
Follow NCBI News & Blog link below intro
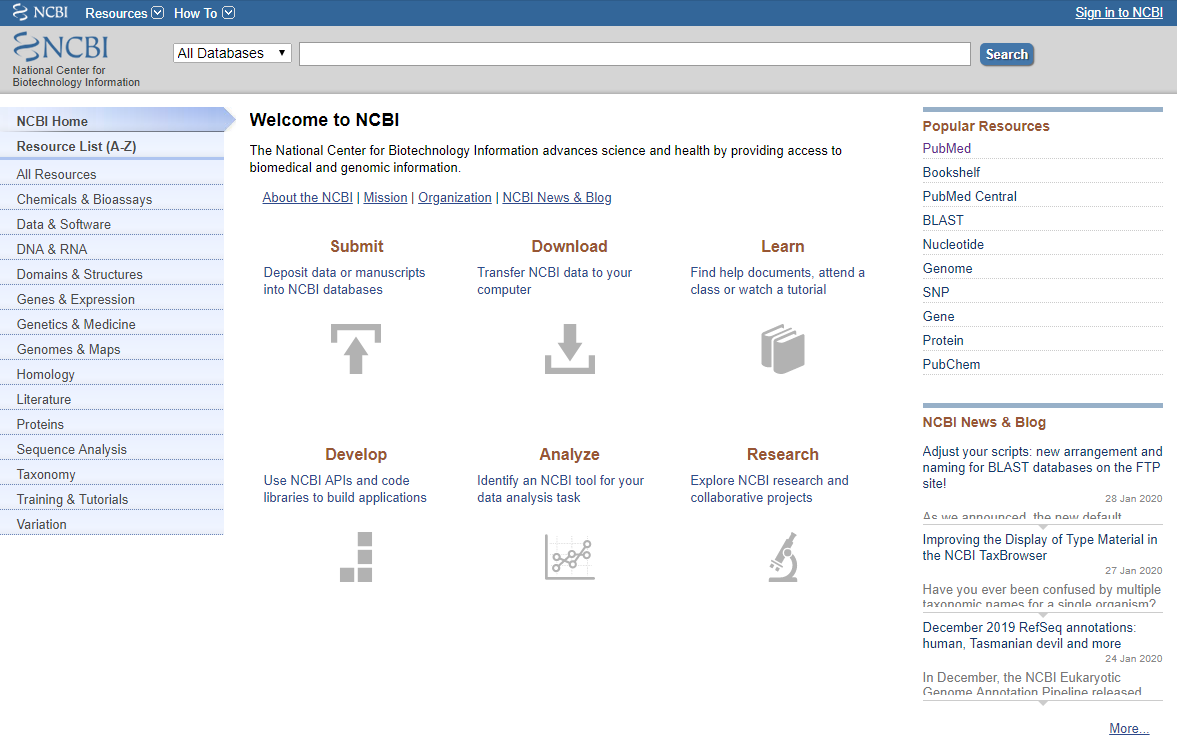(x=557, y=197)
